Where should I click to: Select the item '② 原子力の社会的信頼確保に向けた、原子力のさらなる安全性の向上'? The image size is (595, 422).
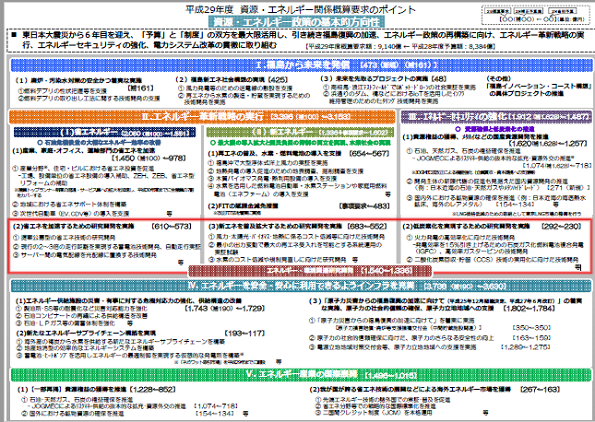coord(401,337)
